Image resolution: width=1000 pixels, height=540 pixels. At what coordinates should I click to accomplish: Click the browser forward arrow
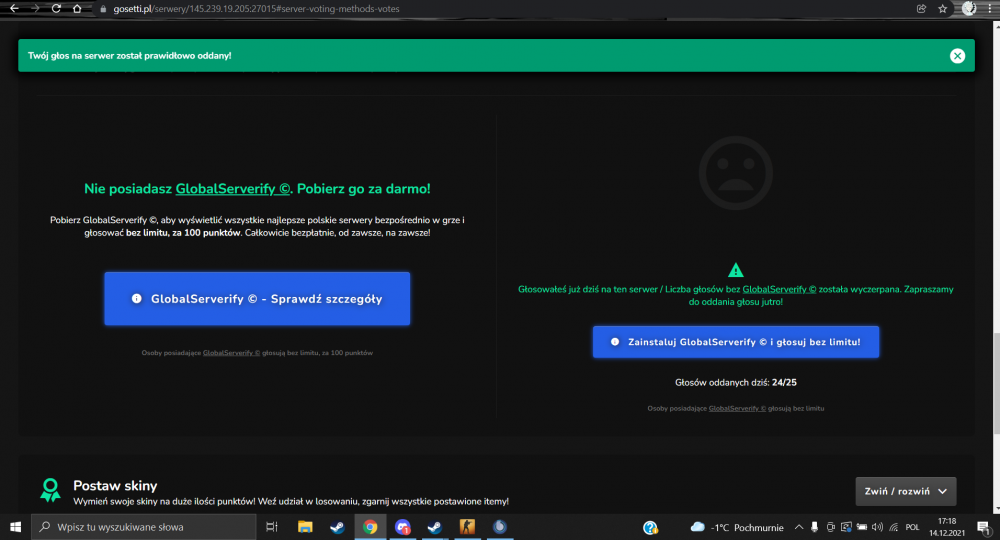35,9
